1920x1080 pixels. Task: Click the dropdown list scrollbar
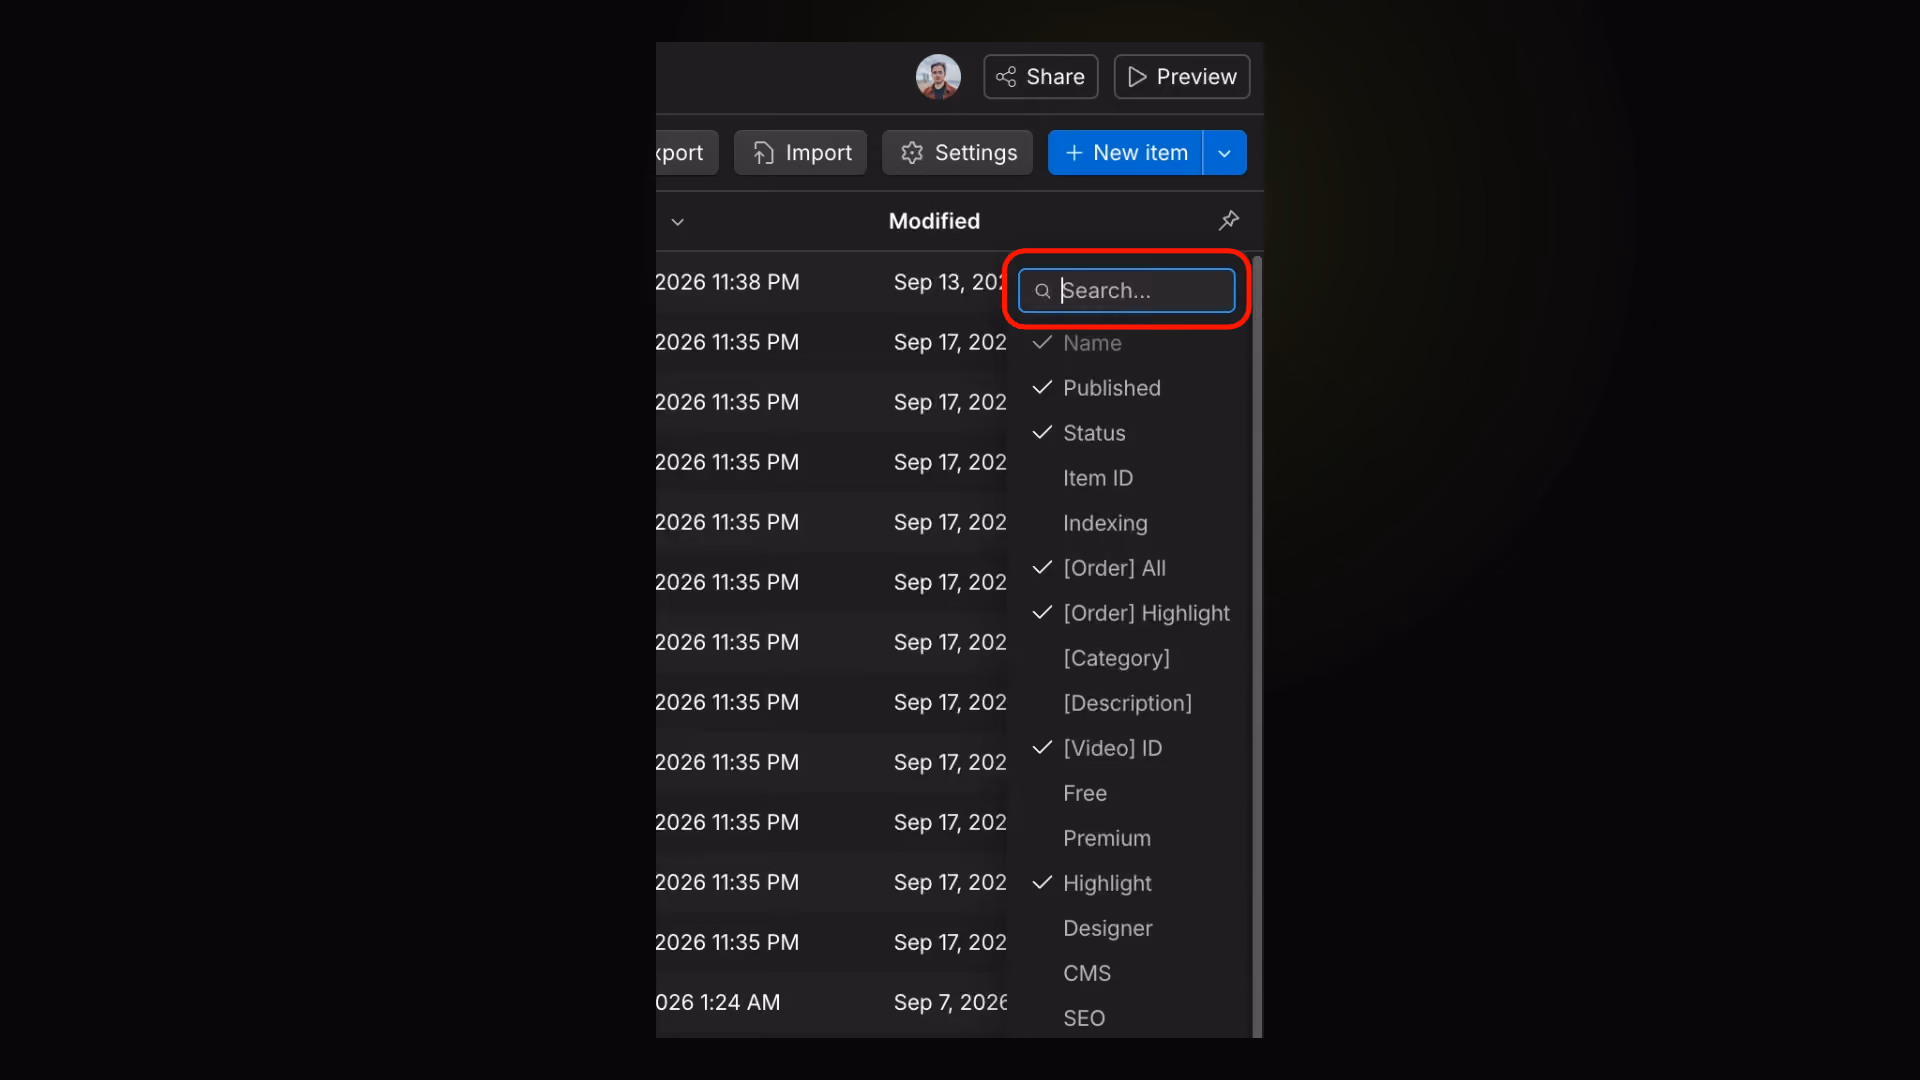point(1257,646)
